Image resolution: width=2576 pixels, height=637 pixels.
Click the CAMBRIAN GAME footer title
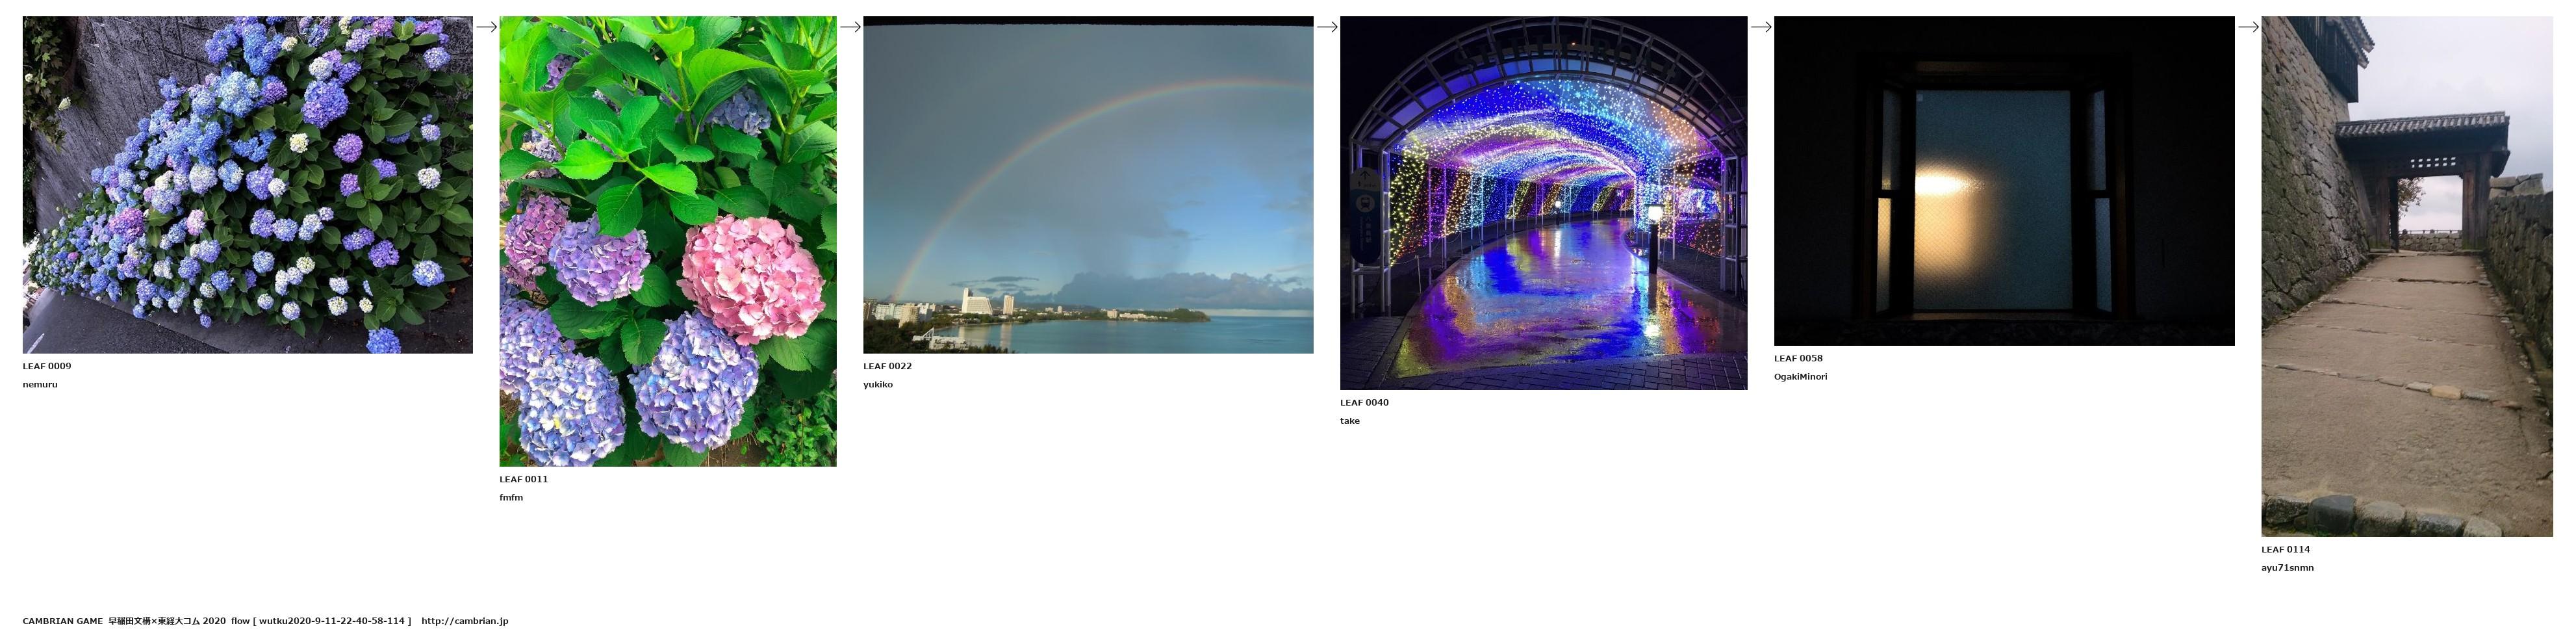(62, 621)
